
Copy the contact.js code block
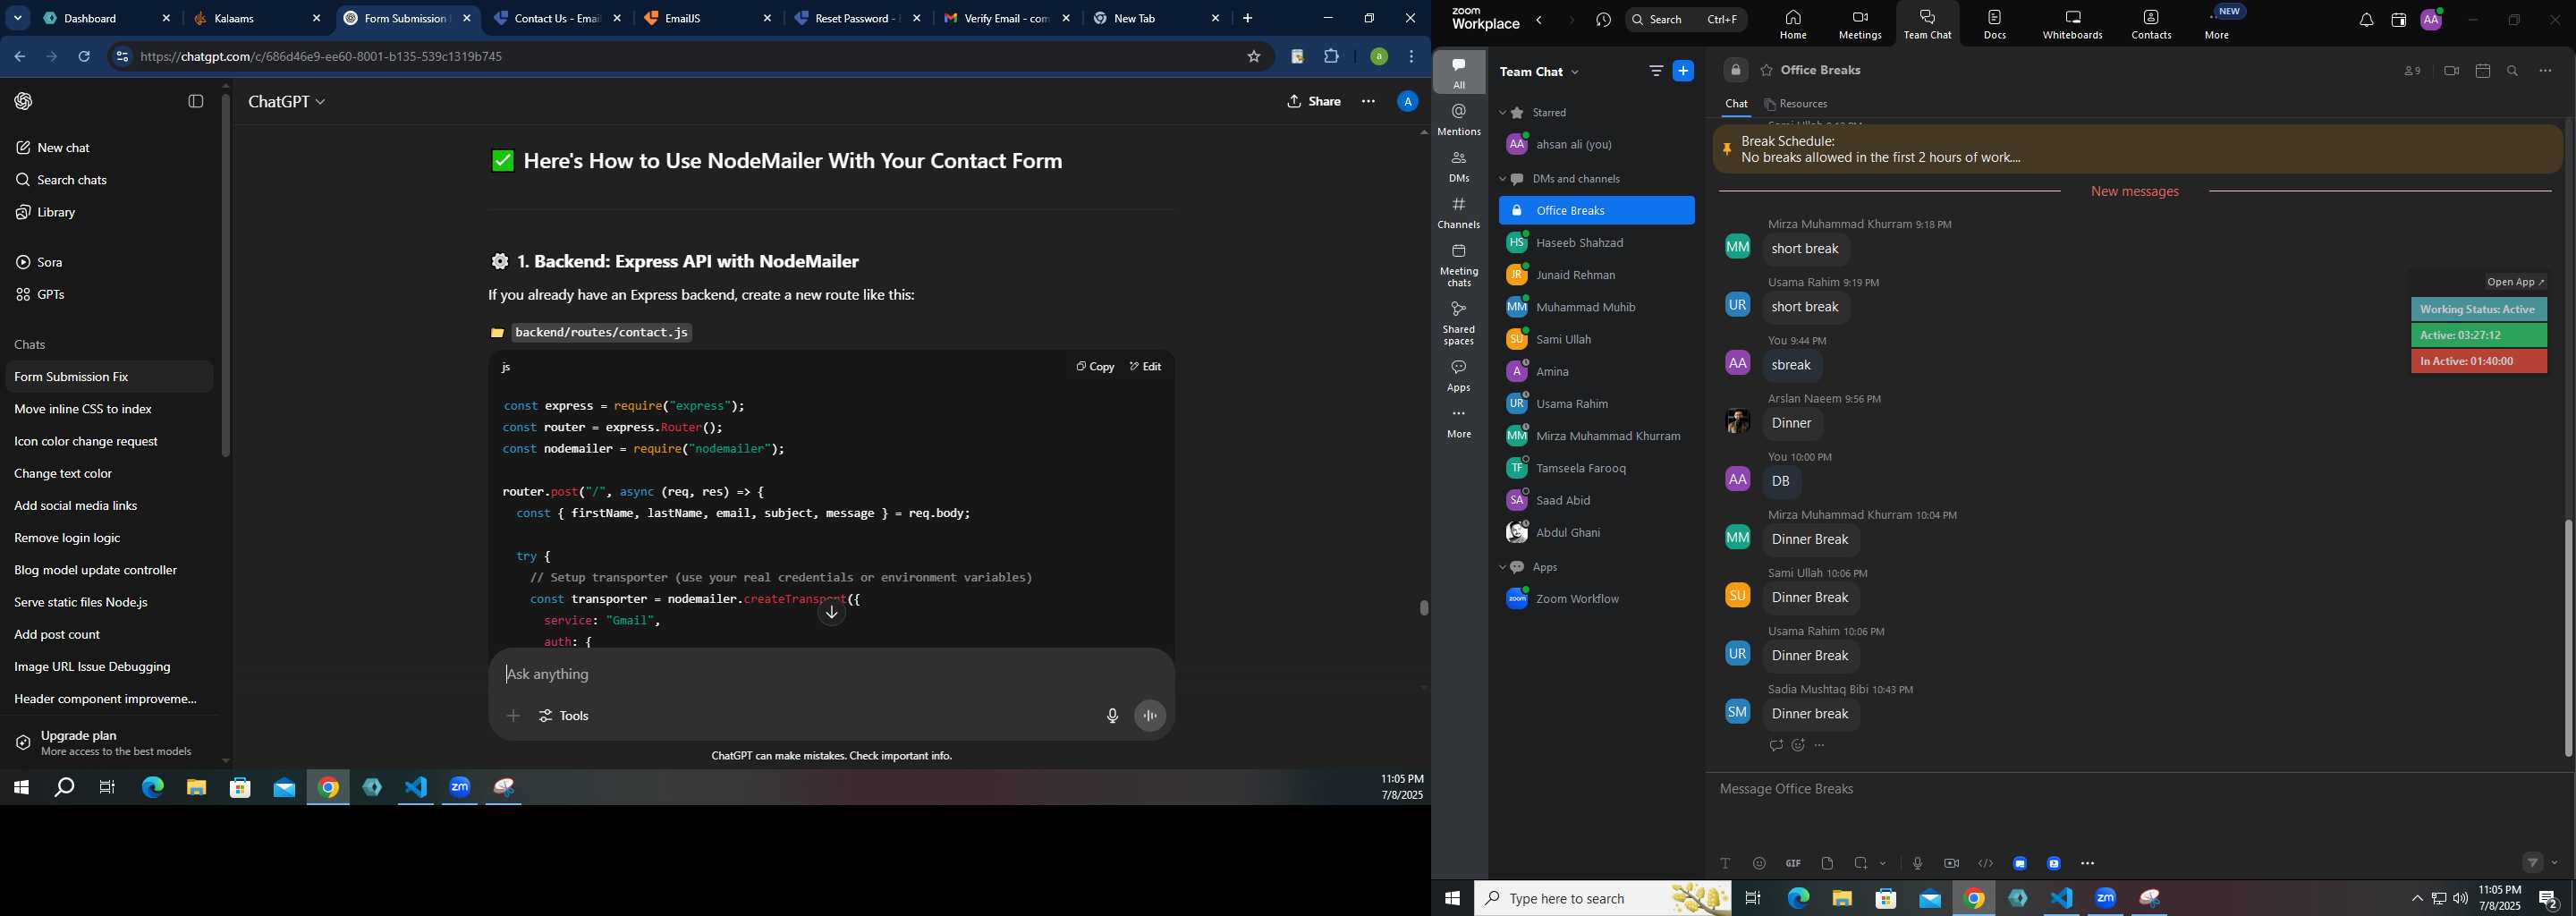pos(1094,367)
